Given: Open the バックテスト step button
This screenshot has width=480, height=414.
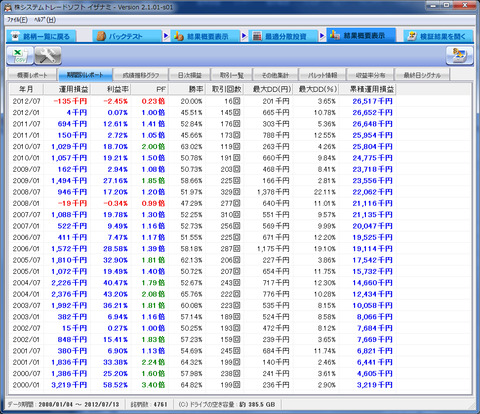Looking at the screenshot, I should pos(127,36).
